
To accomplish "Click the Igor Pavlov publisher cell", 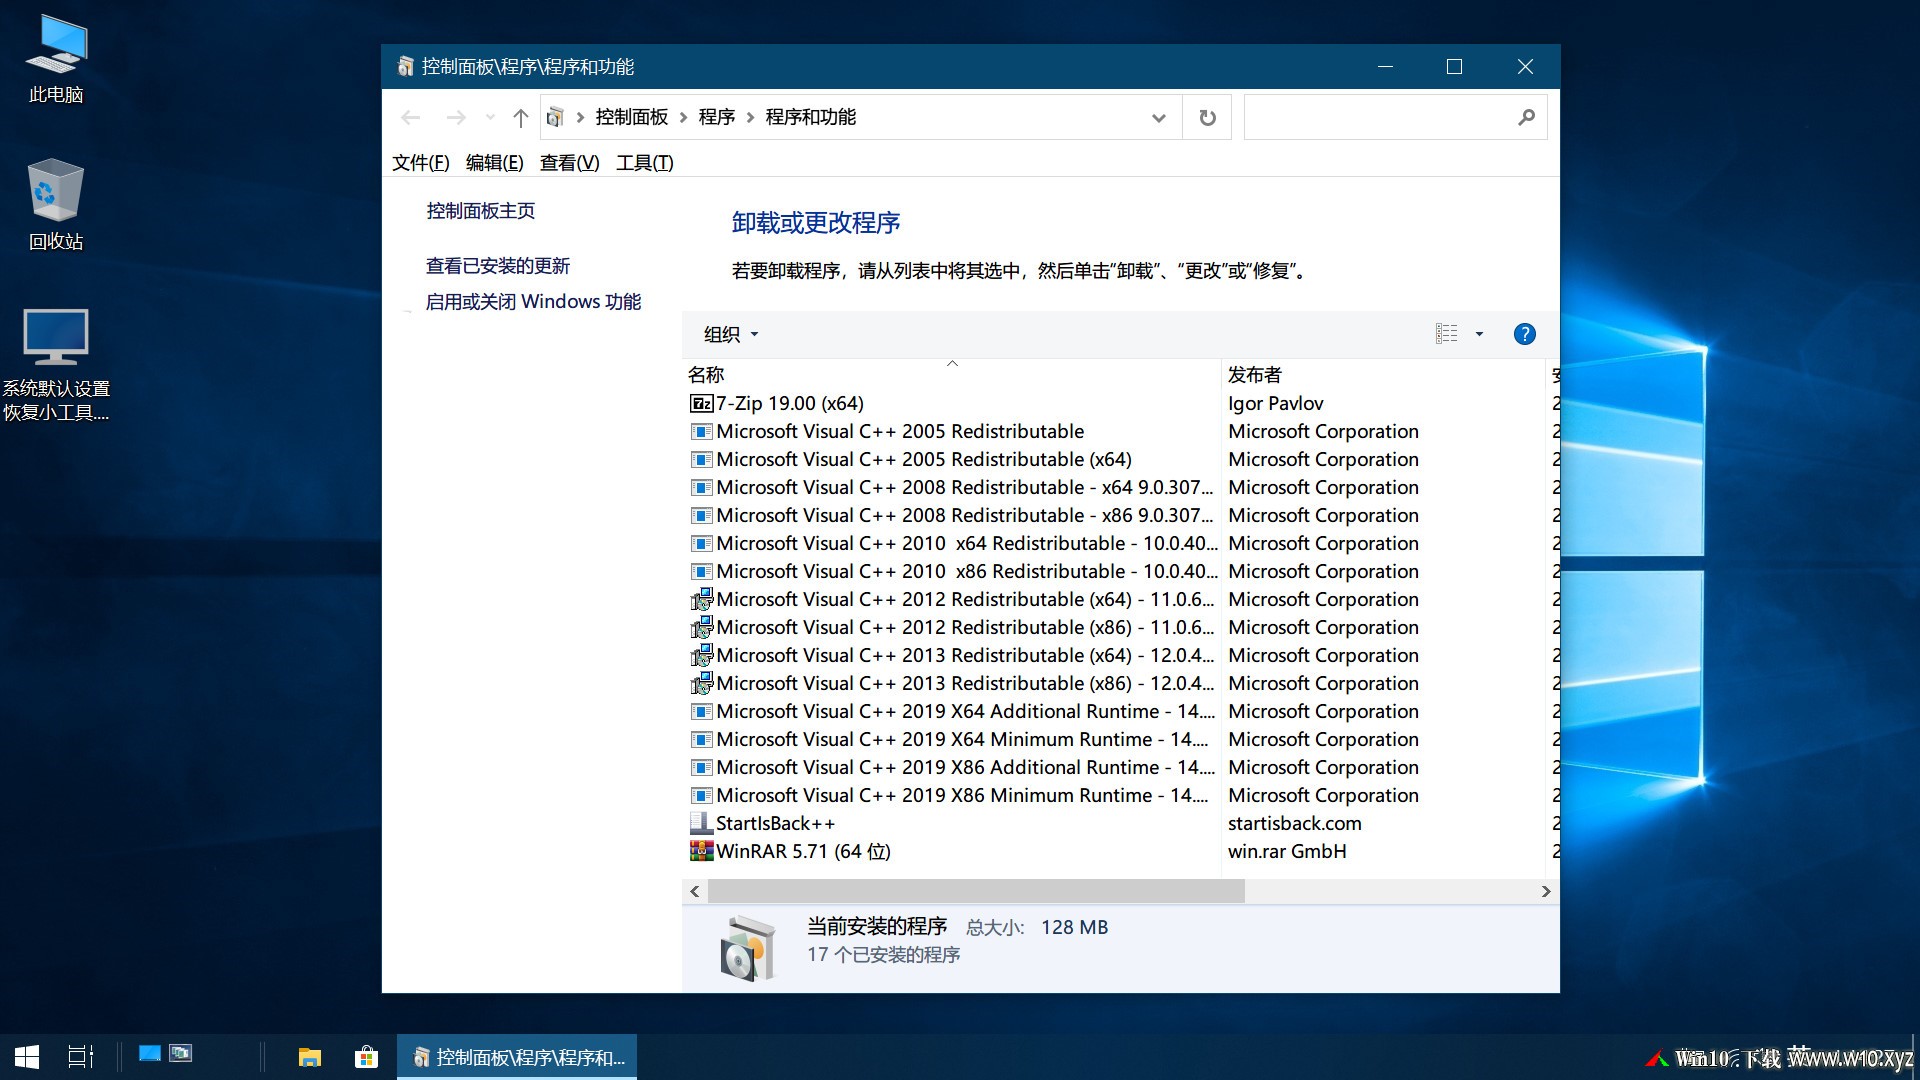I will (x=1276, y=404).
